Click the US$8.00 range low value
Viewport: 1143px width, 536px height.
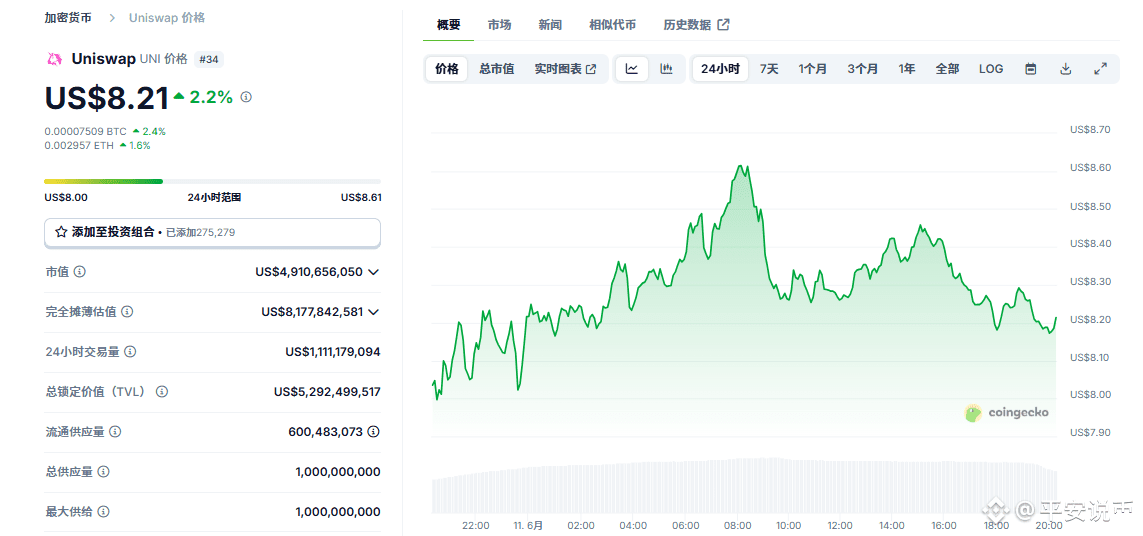point(66,197)
